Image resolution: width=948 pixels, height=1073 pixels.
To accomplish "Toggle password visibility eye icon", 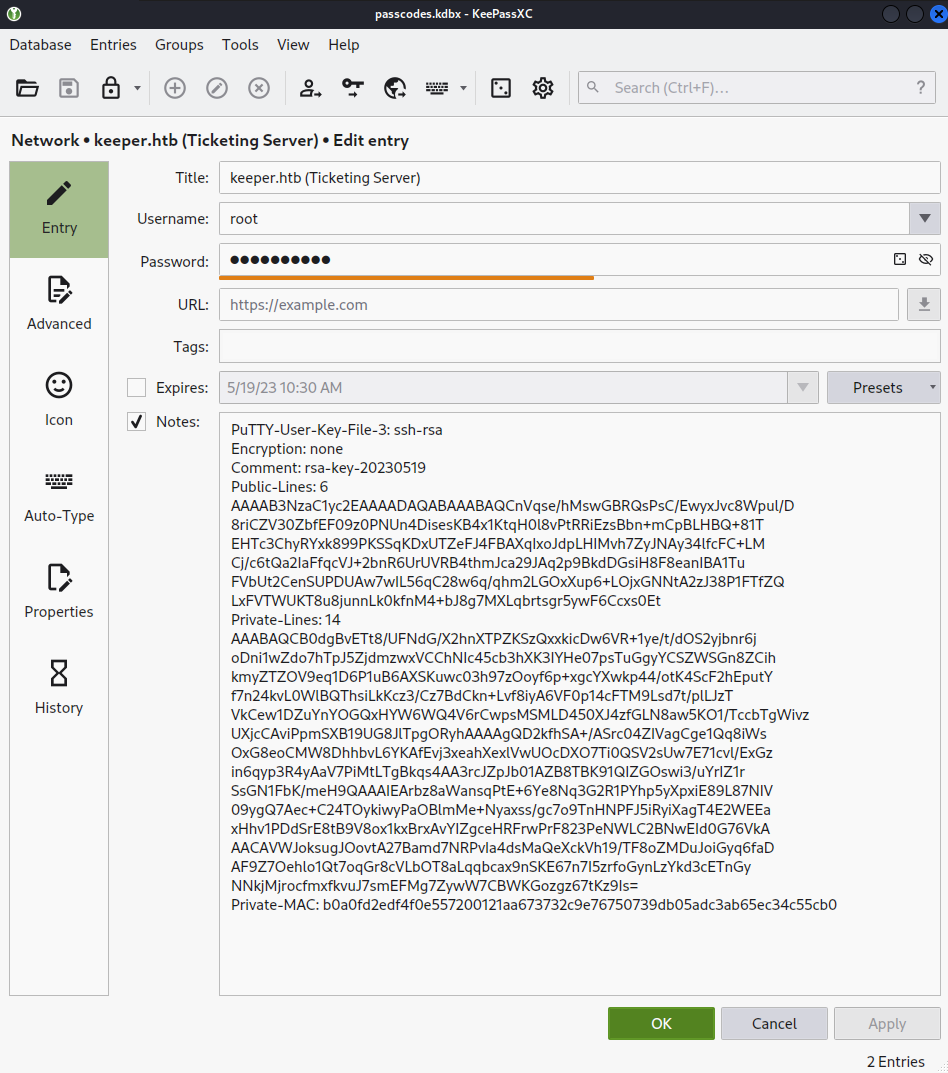I will point(925,259).
